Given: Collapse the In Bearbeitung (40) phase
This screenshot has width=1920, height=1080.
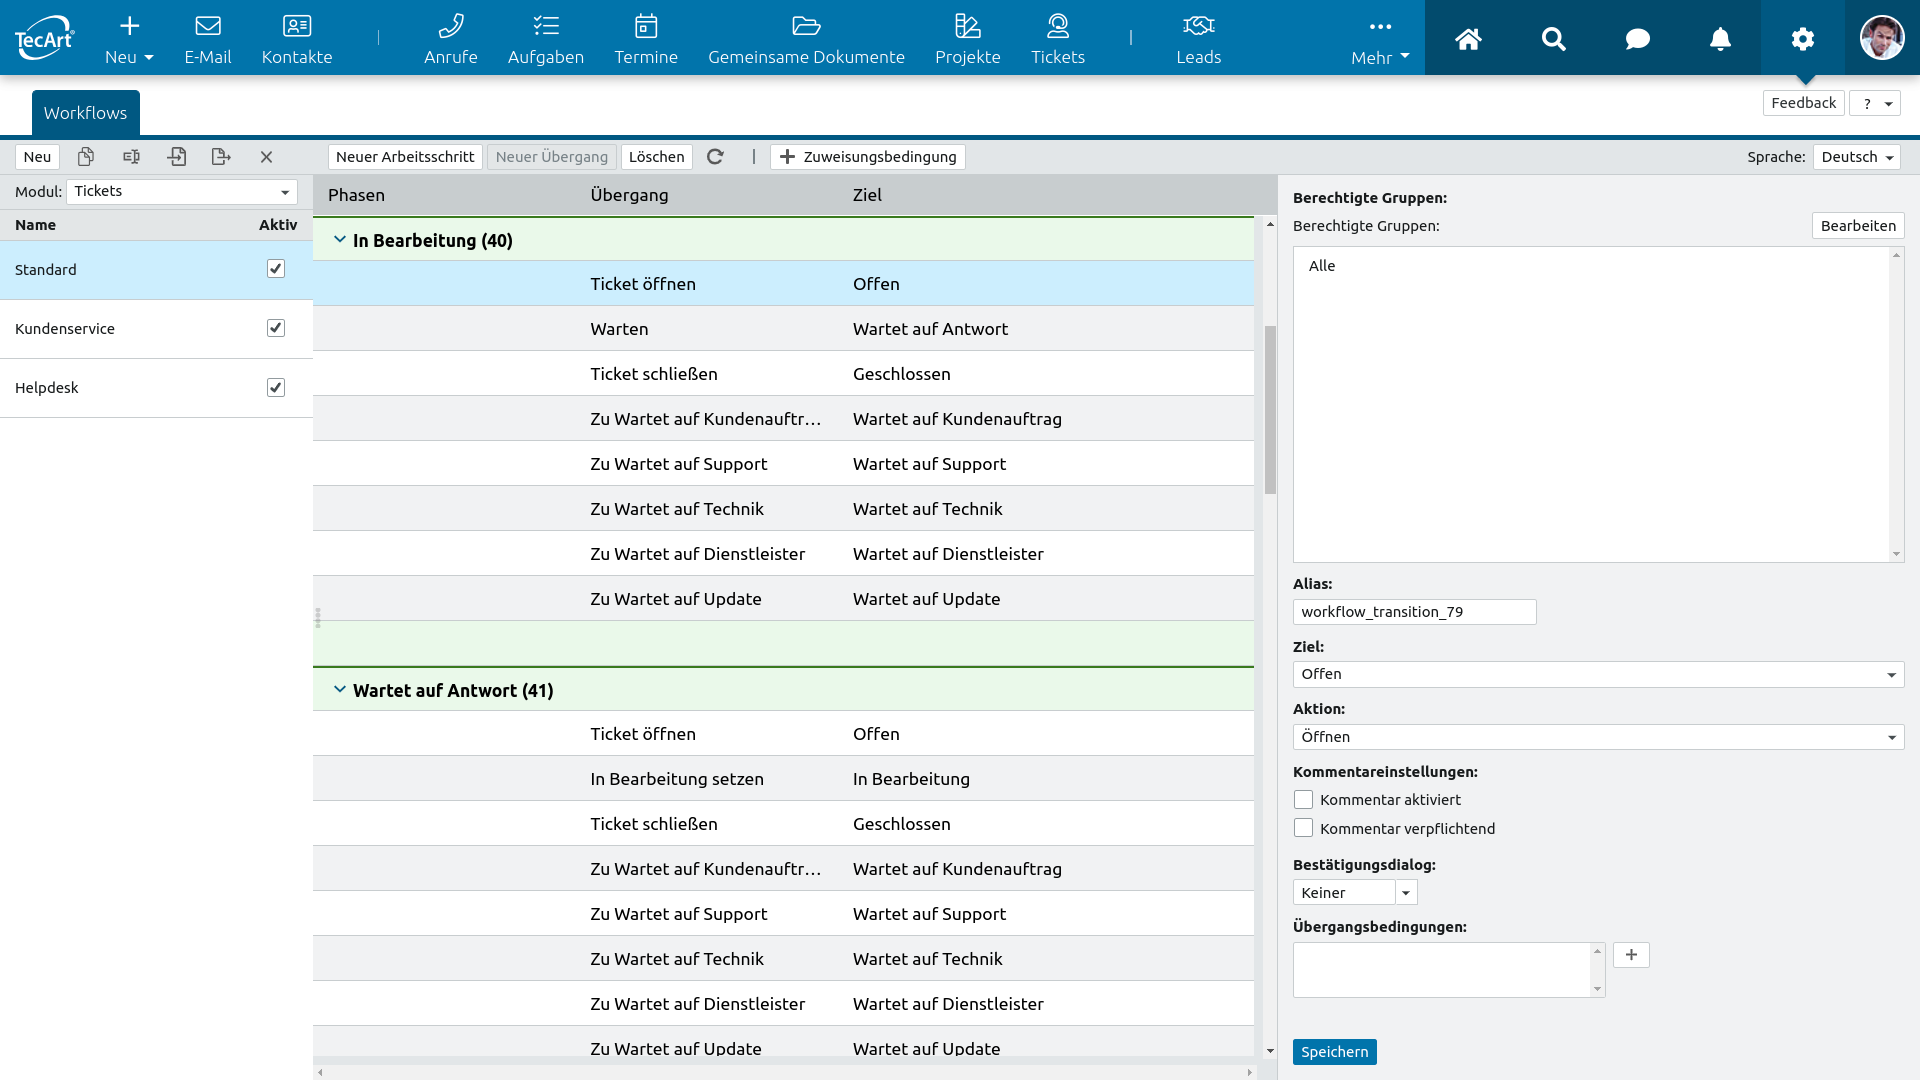Looking at the screenshot, I should (340, 240).
